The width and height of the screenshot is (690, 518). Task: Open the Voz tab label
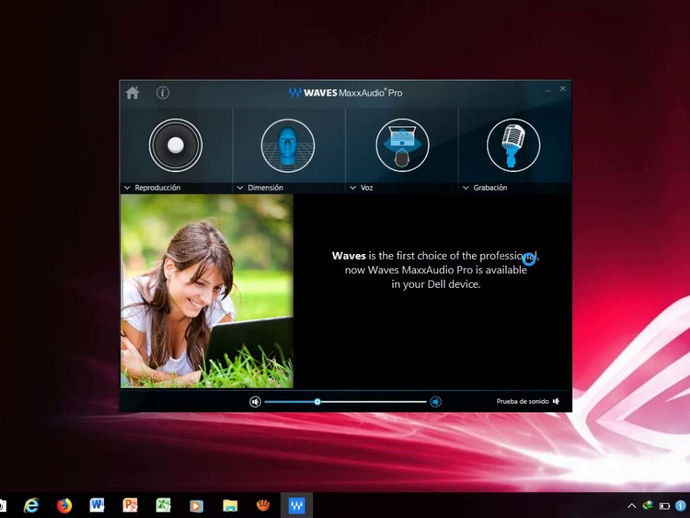pyautogui.click(x=367, y=188)
